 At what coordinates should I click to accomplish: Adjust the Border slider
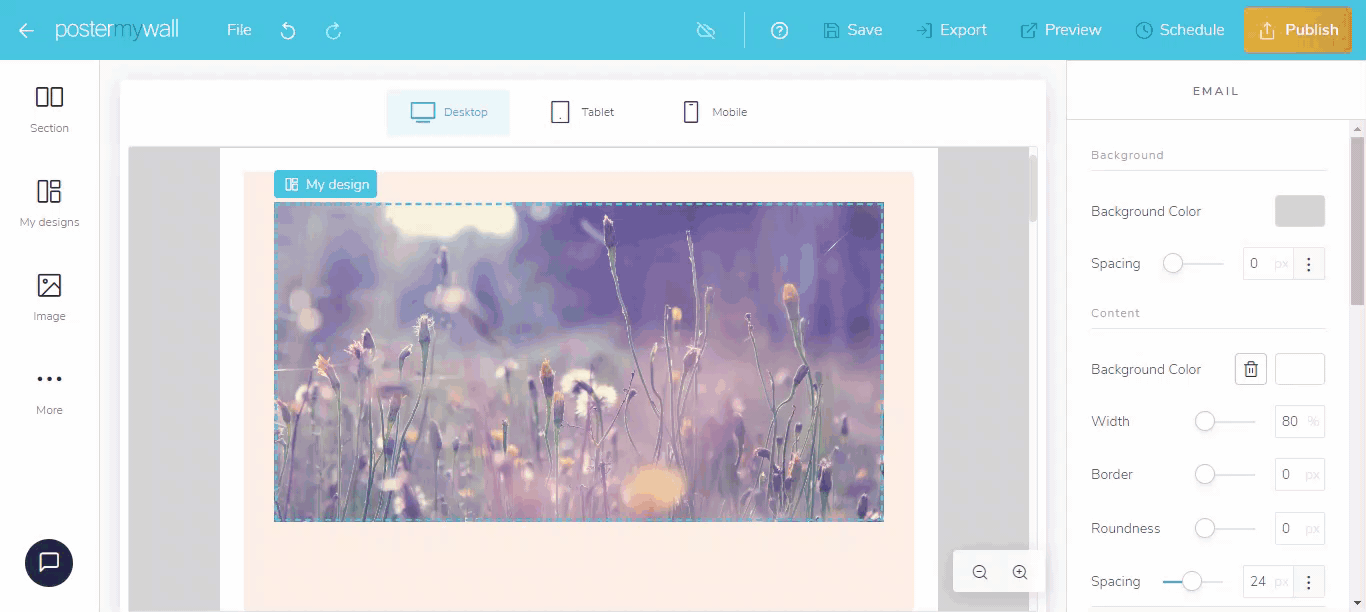(x=1225, y=475)
